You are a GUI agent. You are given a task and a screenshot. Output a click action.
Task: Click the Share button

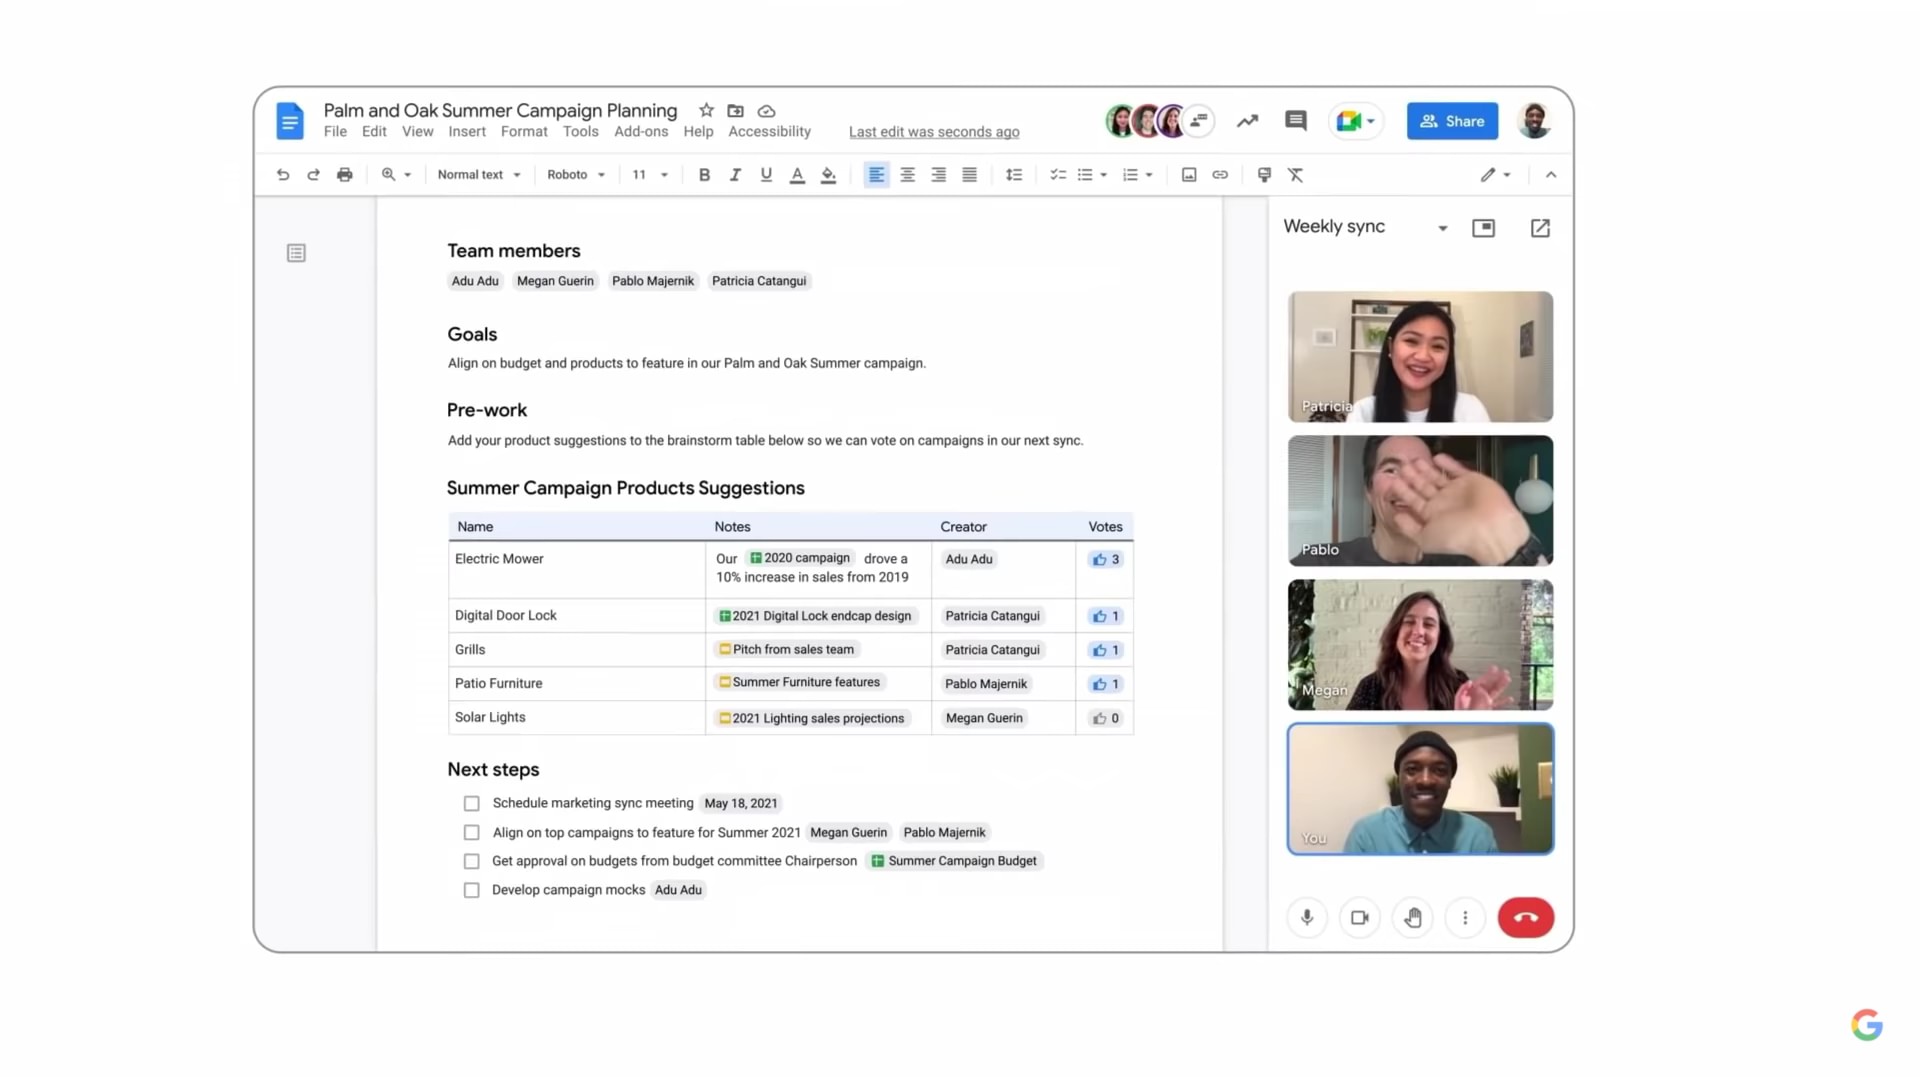[x=1452, y=121]
